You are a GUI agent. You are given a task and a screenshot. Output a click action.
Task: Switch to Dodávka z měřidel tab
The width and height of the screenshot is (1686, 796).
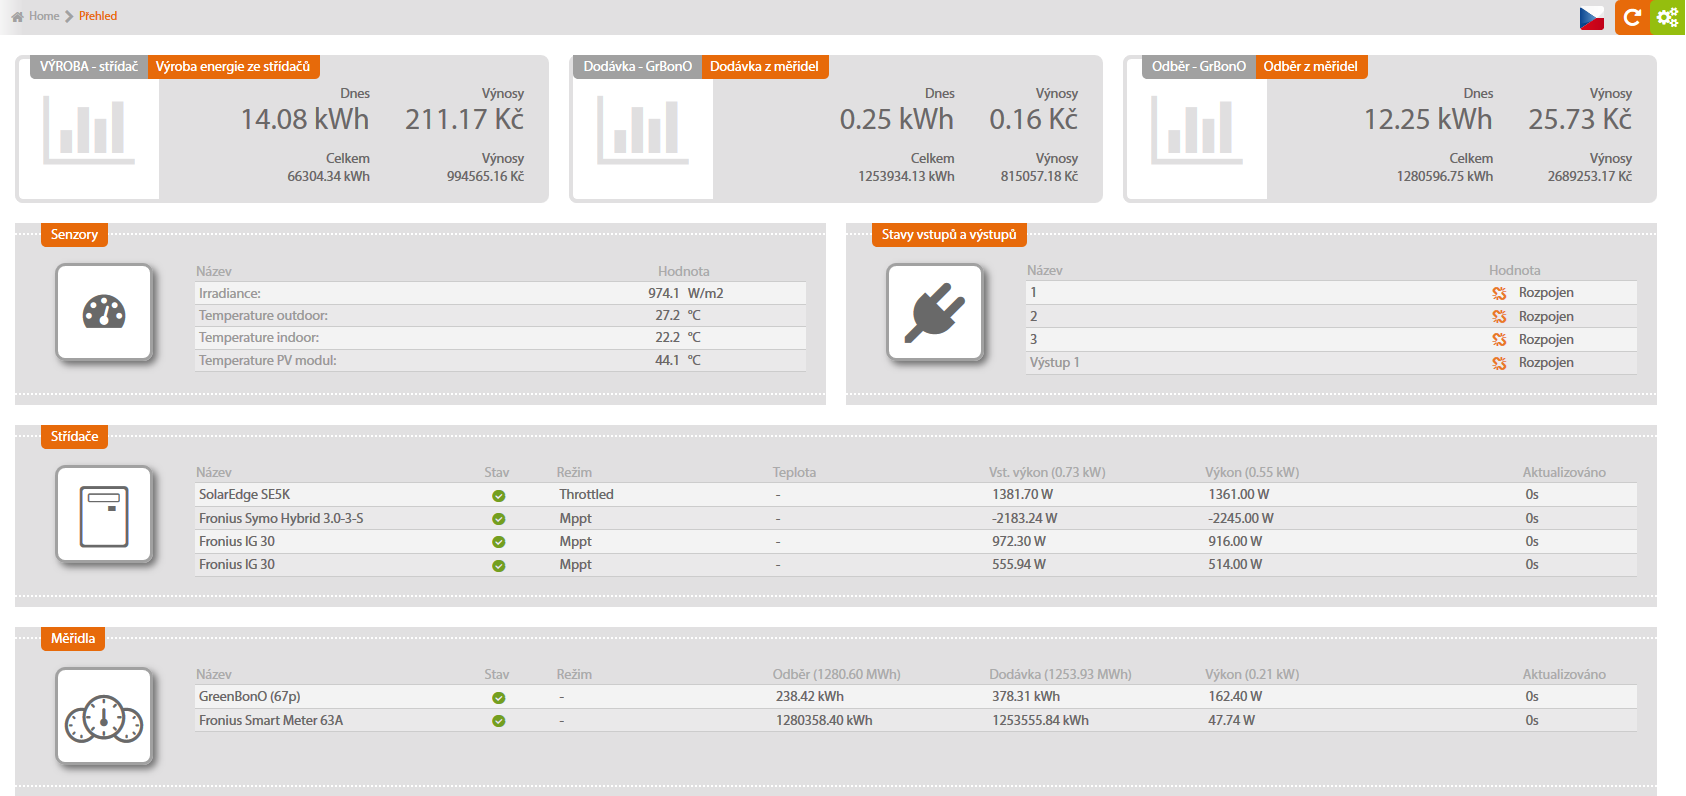pyautogui.click(x=764, y=67)
